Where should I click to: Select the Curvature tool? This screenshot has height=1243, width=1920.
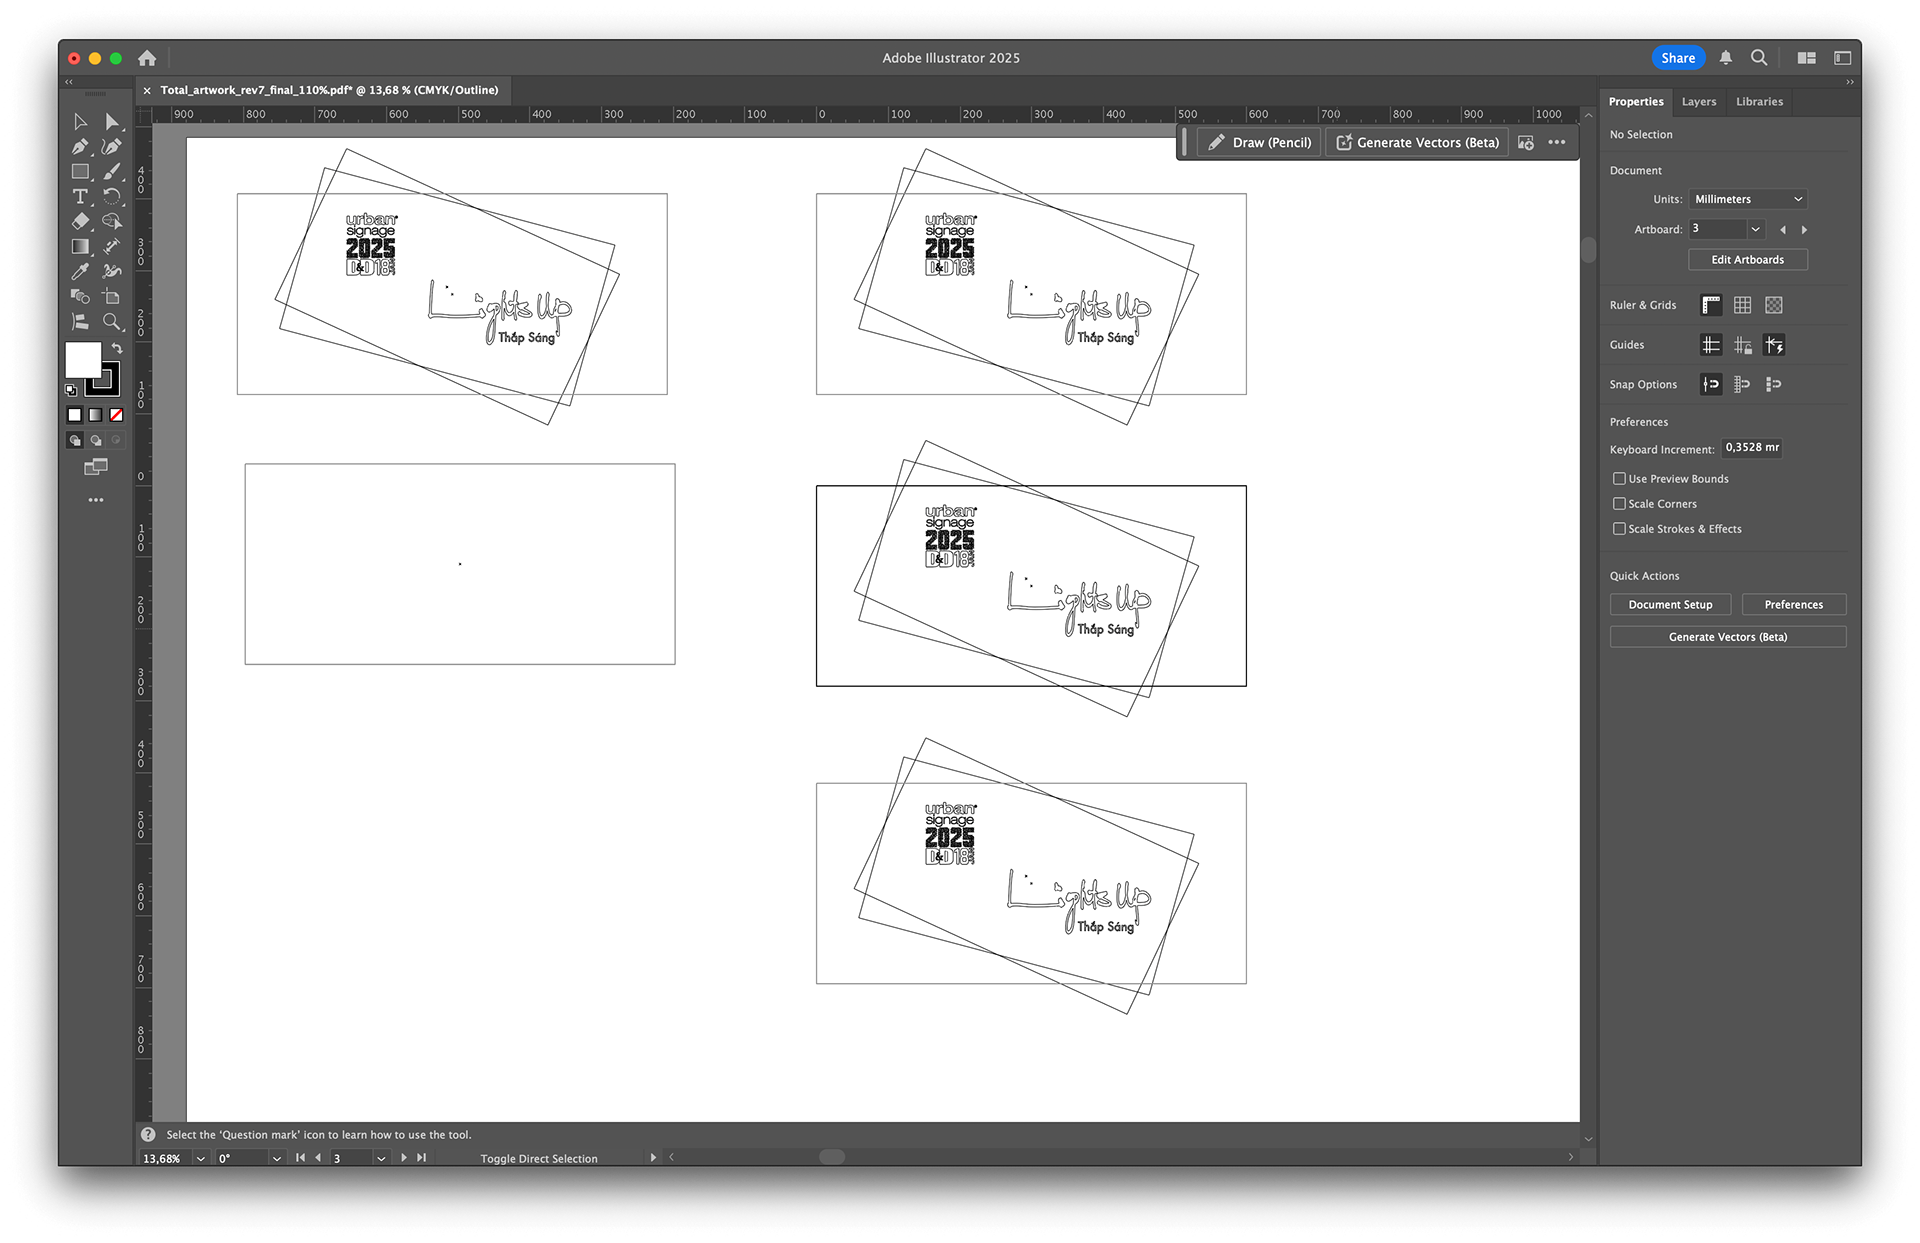click(x=112, y=146)
